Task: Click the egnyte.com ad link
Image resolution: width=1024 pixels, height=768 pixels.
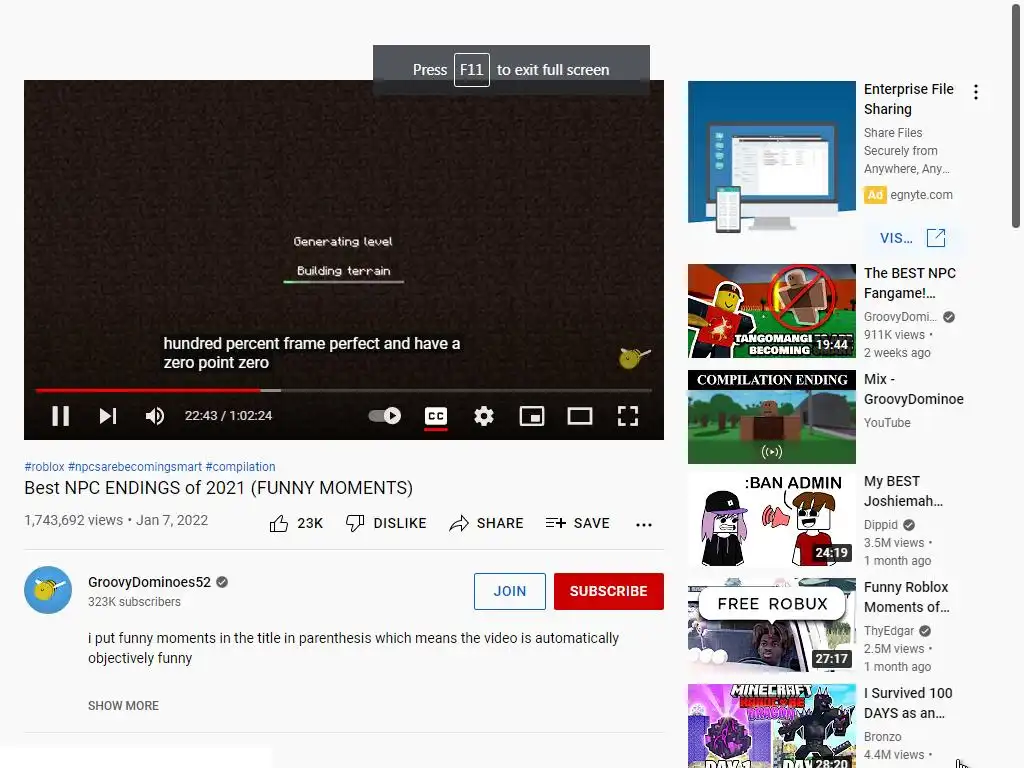Action: click(x=921, y=195)
